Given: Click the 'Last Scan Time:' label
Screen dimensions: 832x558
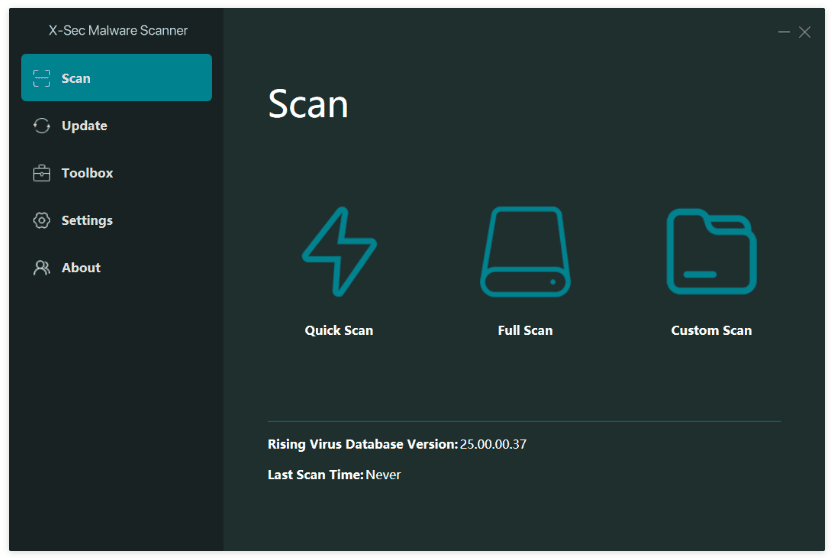Looking at the screenshot, I should coord(315,474).
